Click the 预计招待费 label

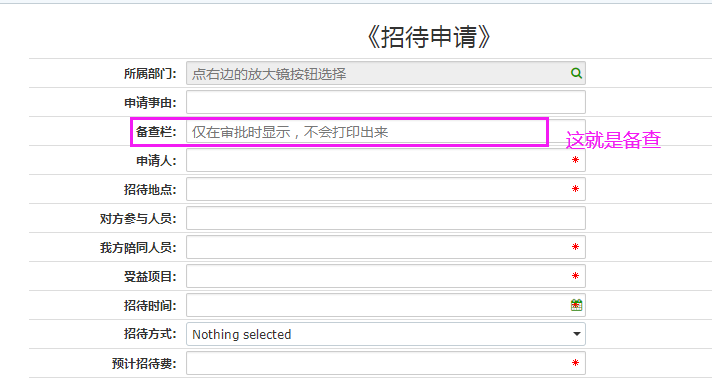[144, 363]
